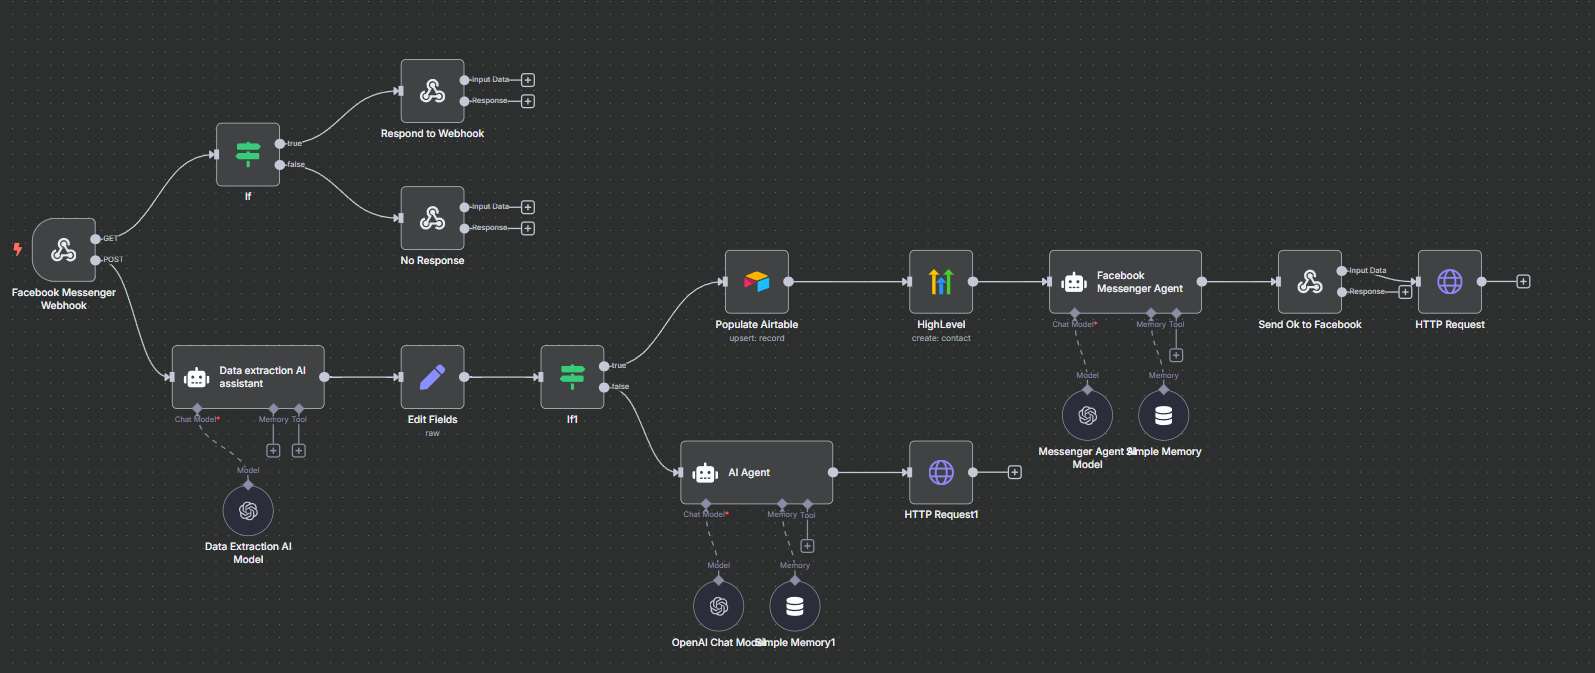Click the If node false output
This screenshot has width=1595, height=673.
[280, 165]
